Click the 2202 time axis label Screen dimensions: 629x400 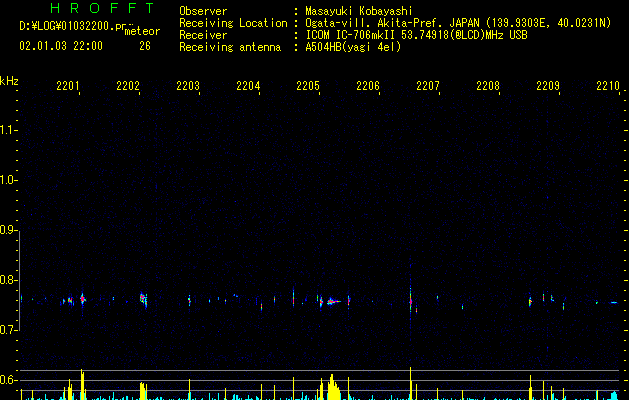point(128,86)
